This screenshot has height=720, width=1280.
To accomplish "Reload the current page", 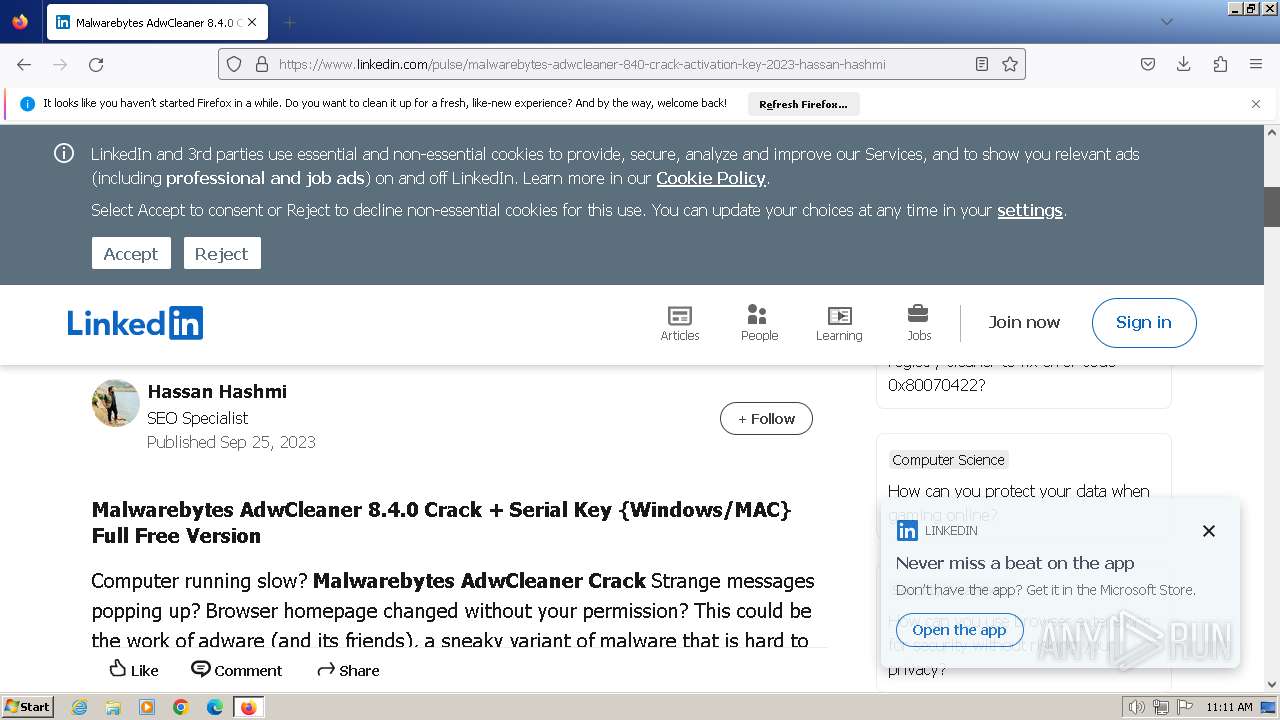I will (x=96, y=64).
